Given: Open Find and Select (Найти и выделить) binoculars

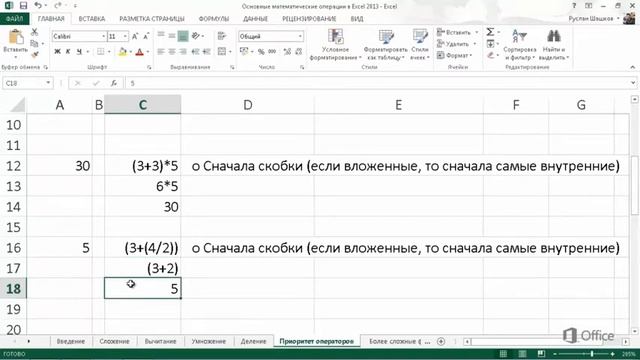Looking at the screenshot, I should click(553, 44).
